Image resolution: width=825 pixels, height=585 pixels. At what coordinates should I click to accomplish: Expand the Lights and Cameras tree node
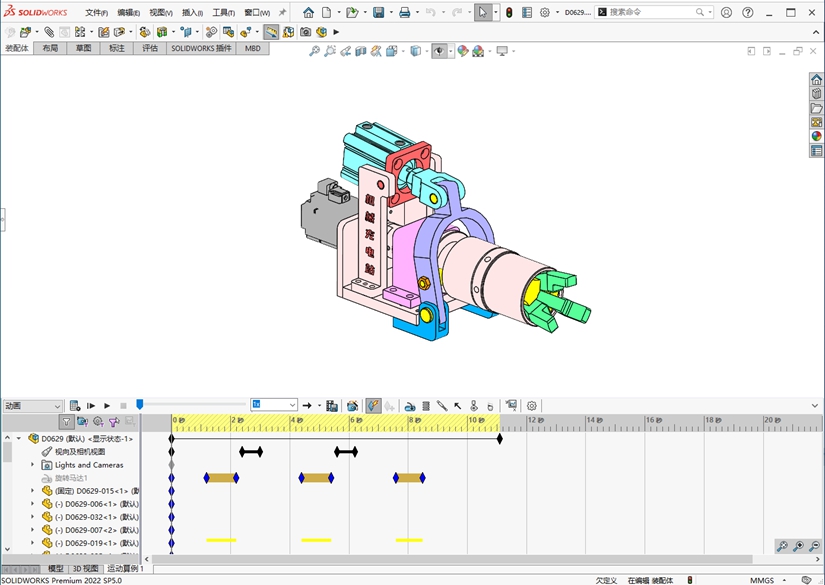32,465
